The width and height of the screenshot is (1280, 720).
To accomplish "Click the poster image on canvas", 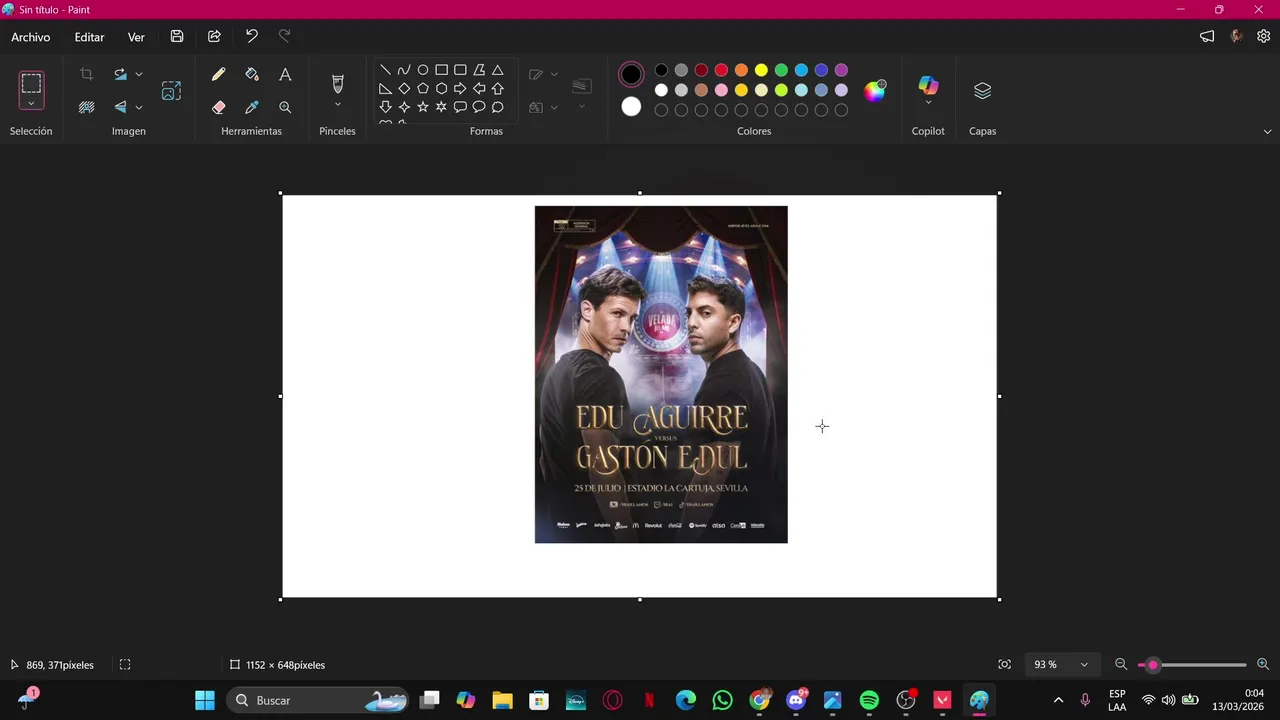I will [x=661, y=375].
